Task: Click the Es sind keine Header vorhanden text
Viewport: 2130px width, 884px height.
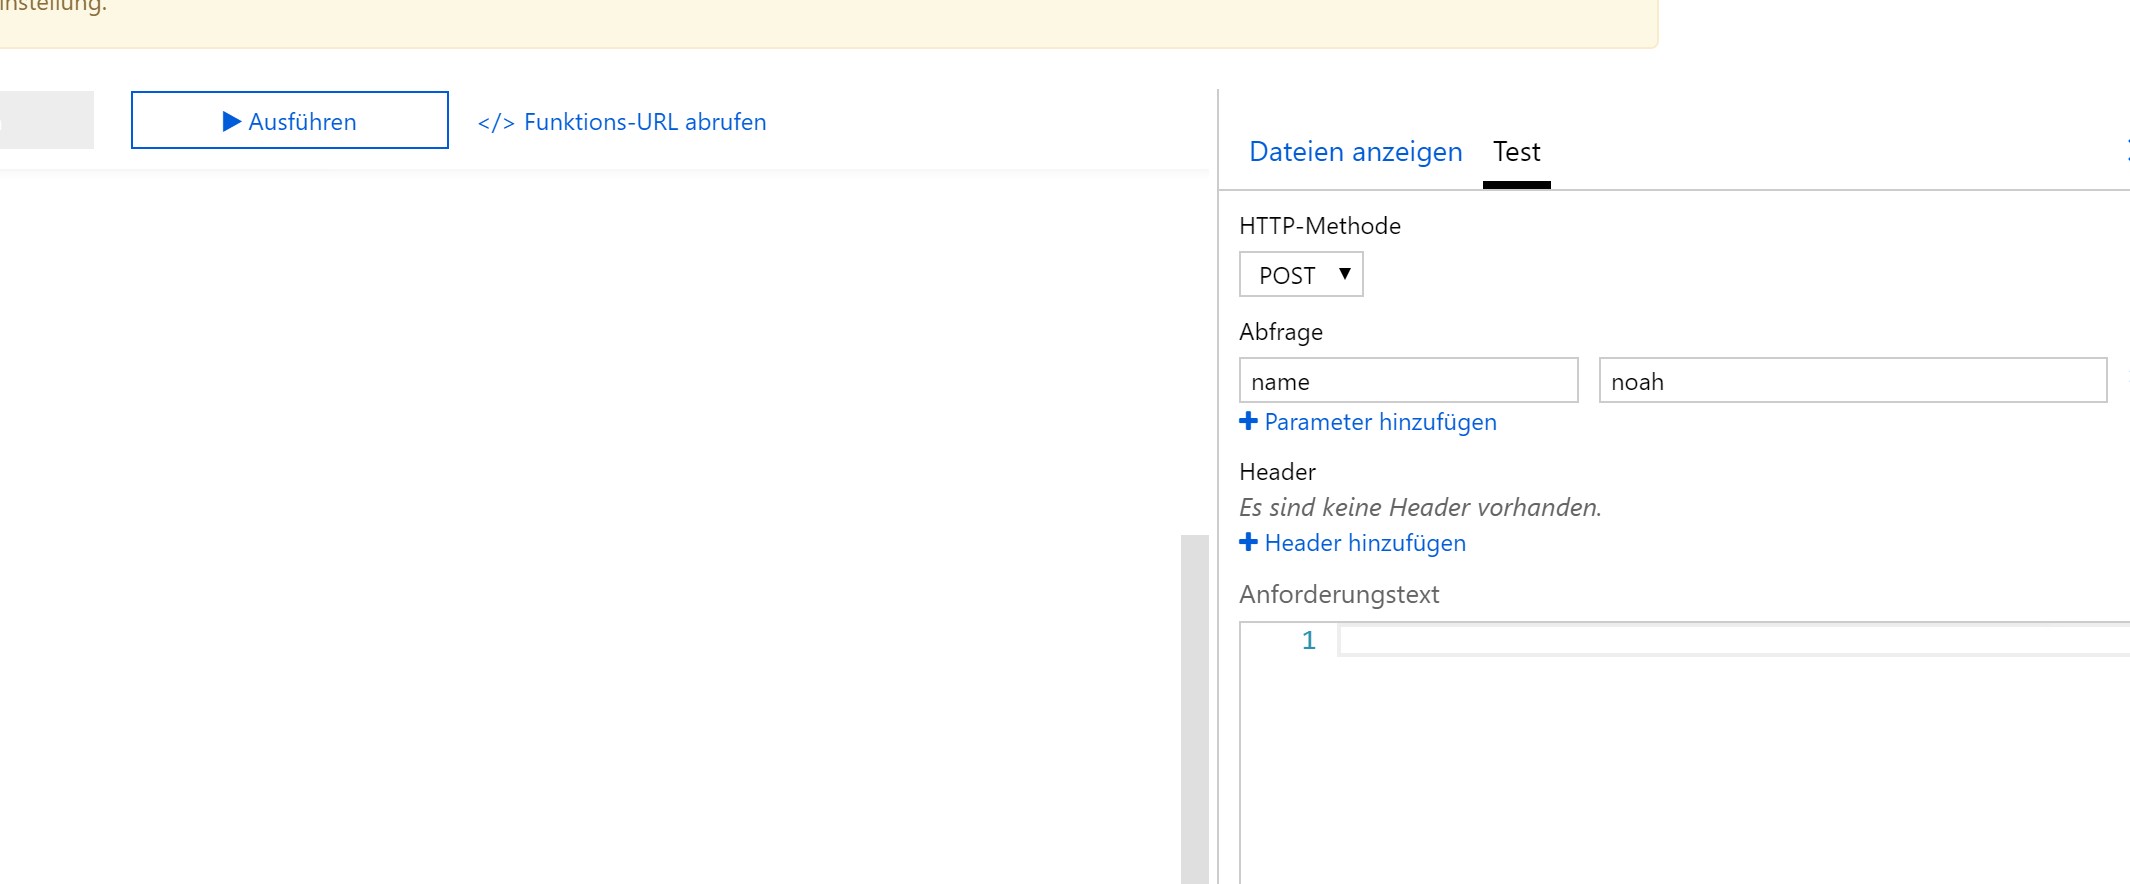Action: pos(1420,508)
